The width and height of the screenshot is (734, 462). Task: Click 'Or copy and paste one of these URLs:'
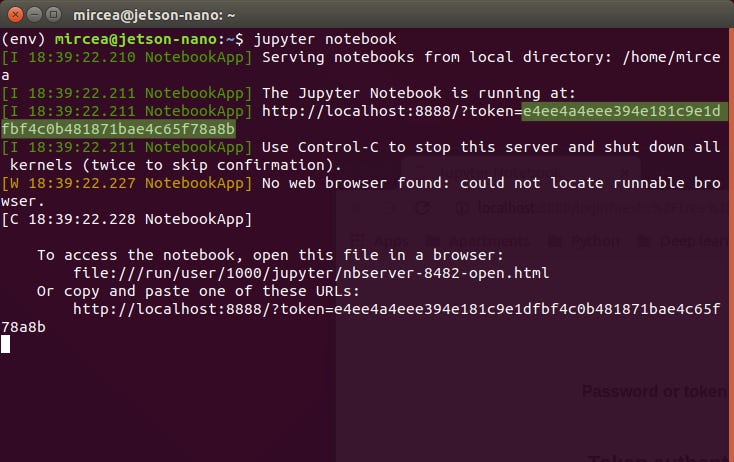coord(198,291)
